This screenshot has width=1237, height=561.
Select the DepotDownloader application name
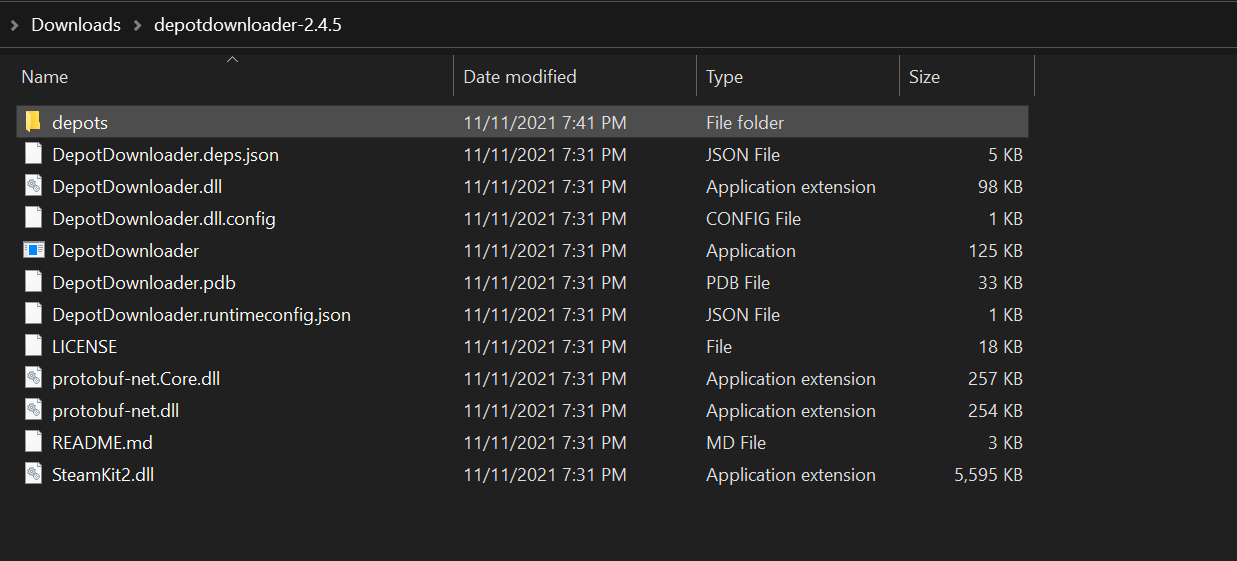tap(125, 251)
